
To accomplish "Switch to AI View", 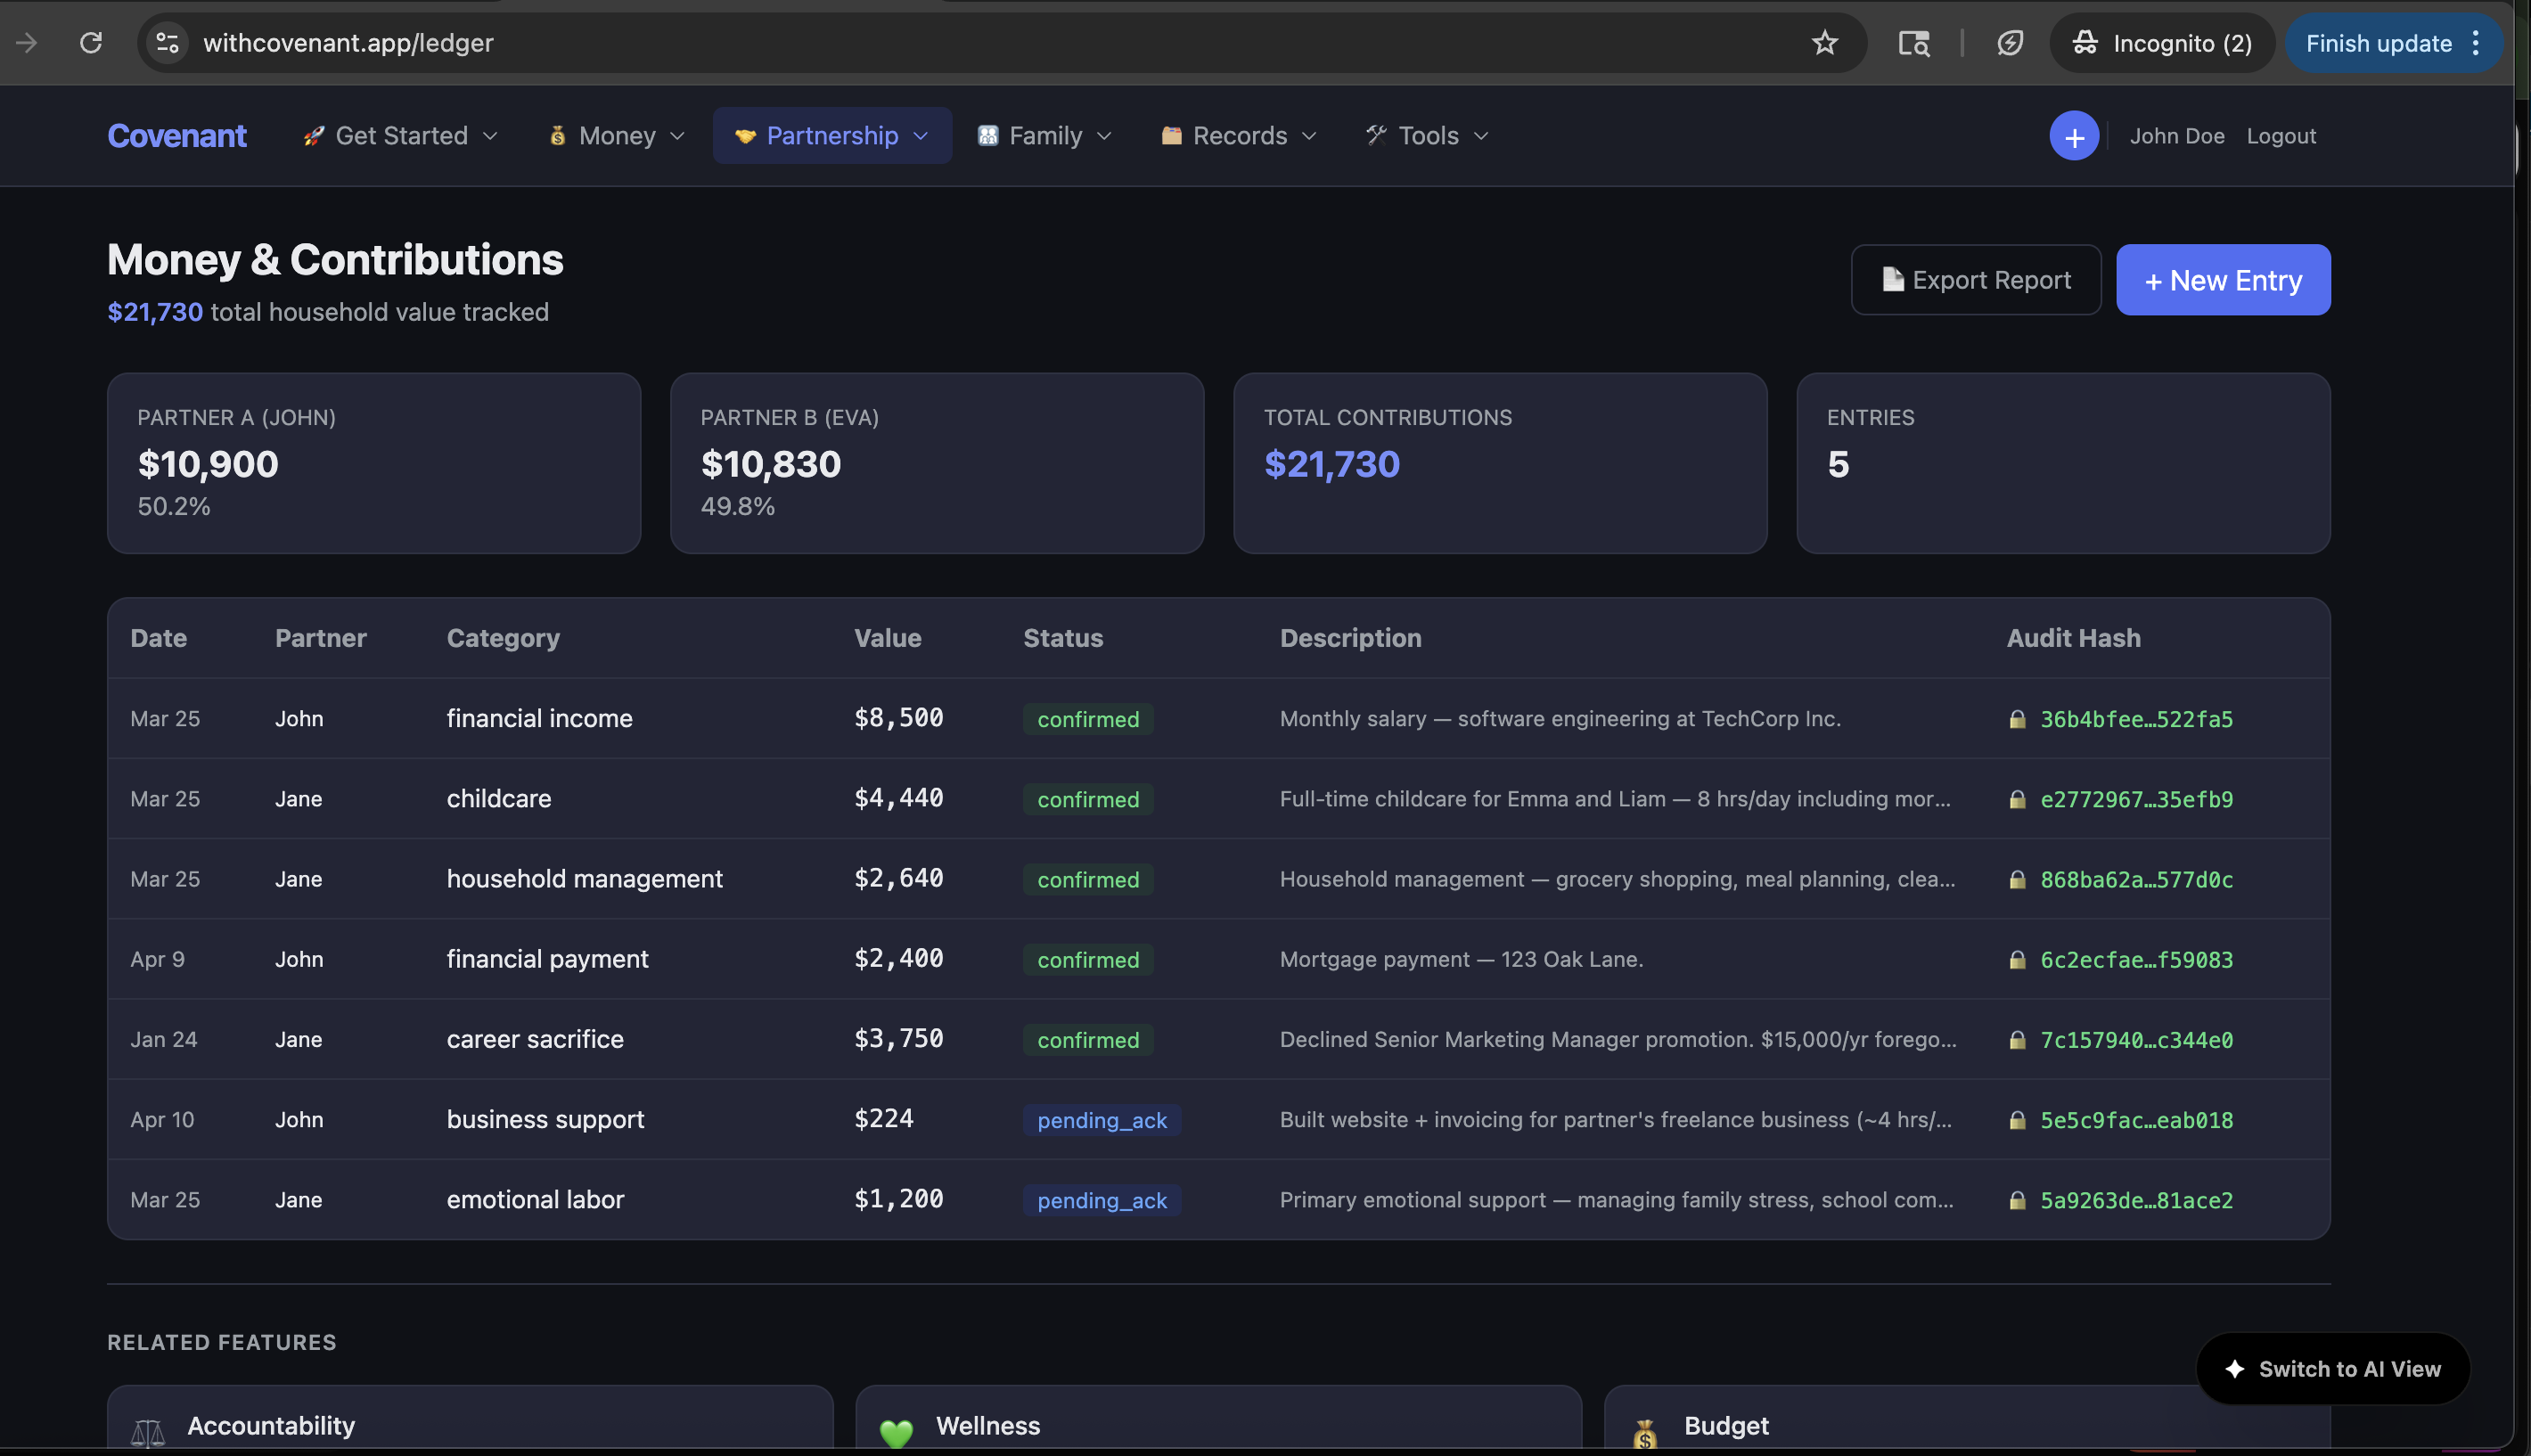I will point(2332,1368).
